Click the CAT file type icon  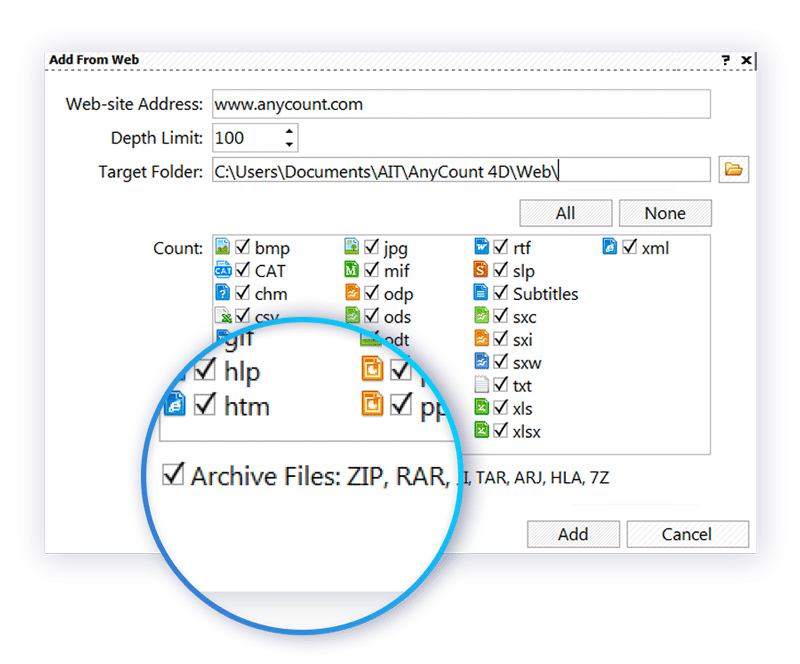coord(223,270)
